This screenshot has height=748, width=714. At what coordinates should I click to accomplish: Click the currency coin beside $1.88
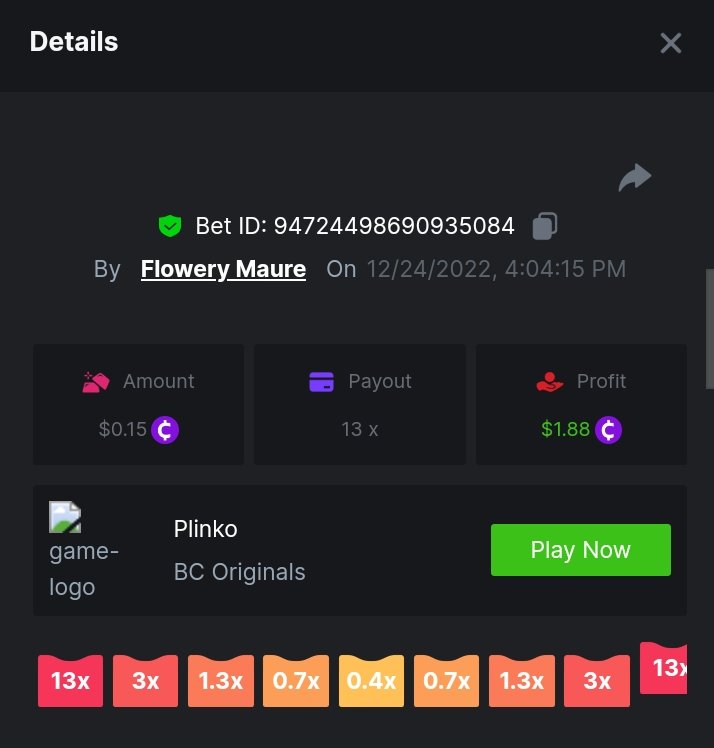tap(608, 430)
